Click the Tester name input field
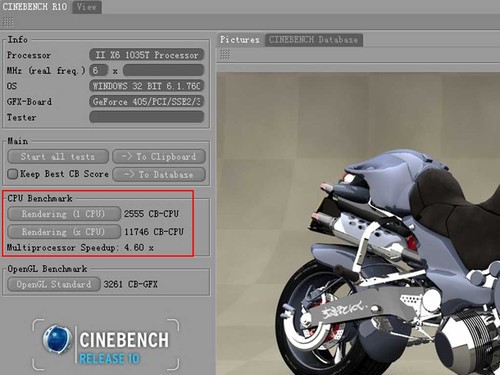 (147, 117)
